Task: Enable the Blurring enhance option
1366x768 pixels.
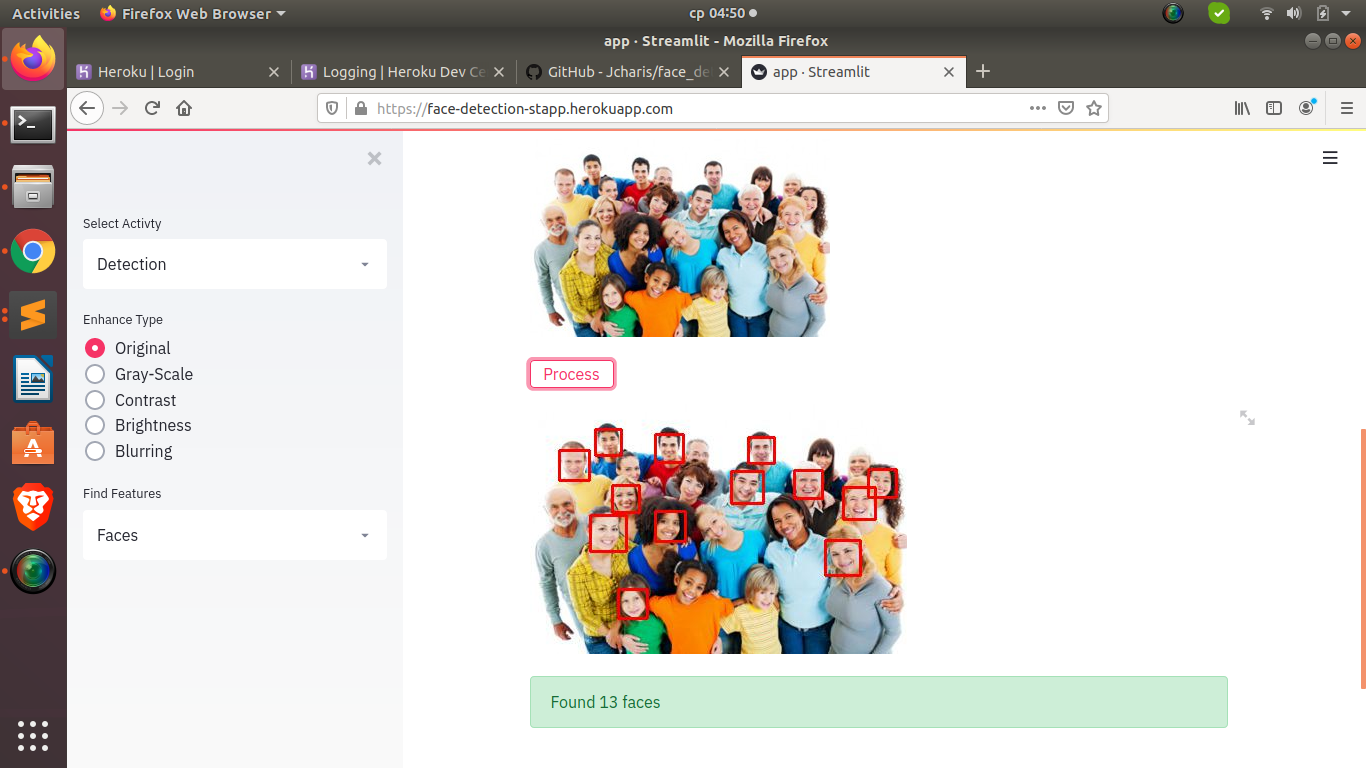Action: 95,451
